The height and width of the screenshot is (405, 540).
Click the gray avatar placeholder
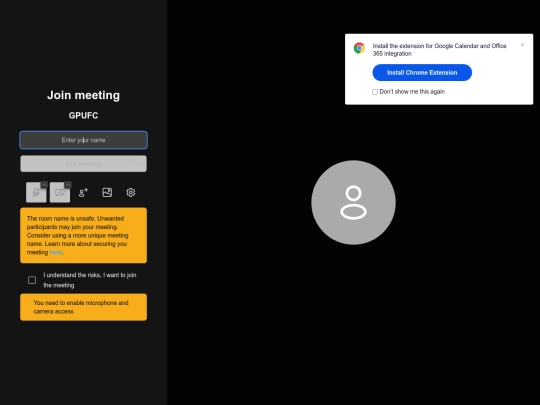(x=353, y=202)
